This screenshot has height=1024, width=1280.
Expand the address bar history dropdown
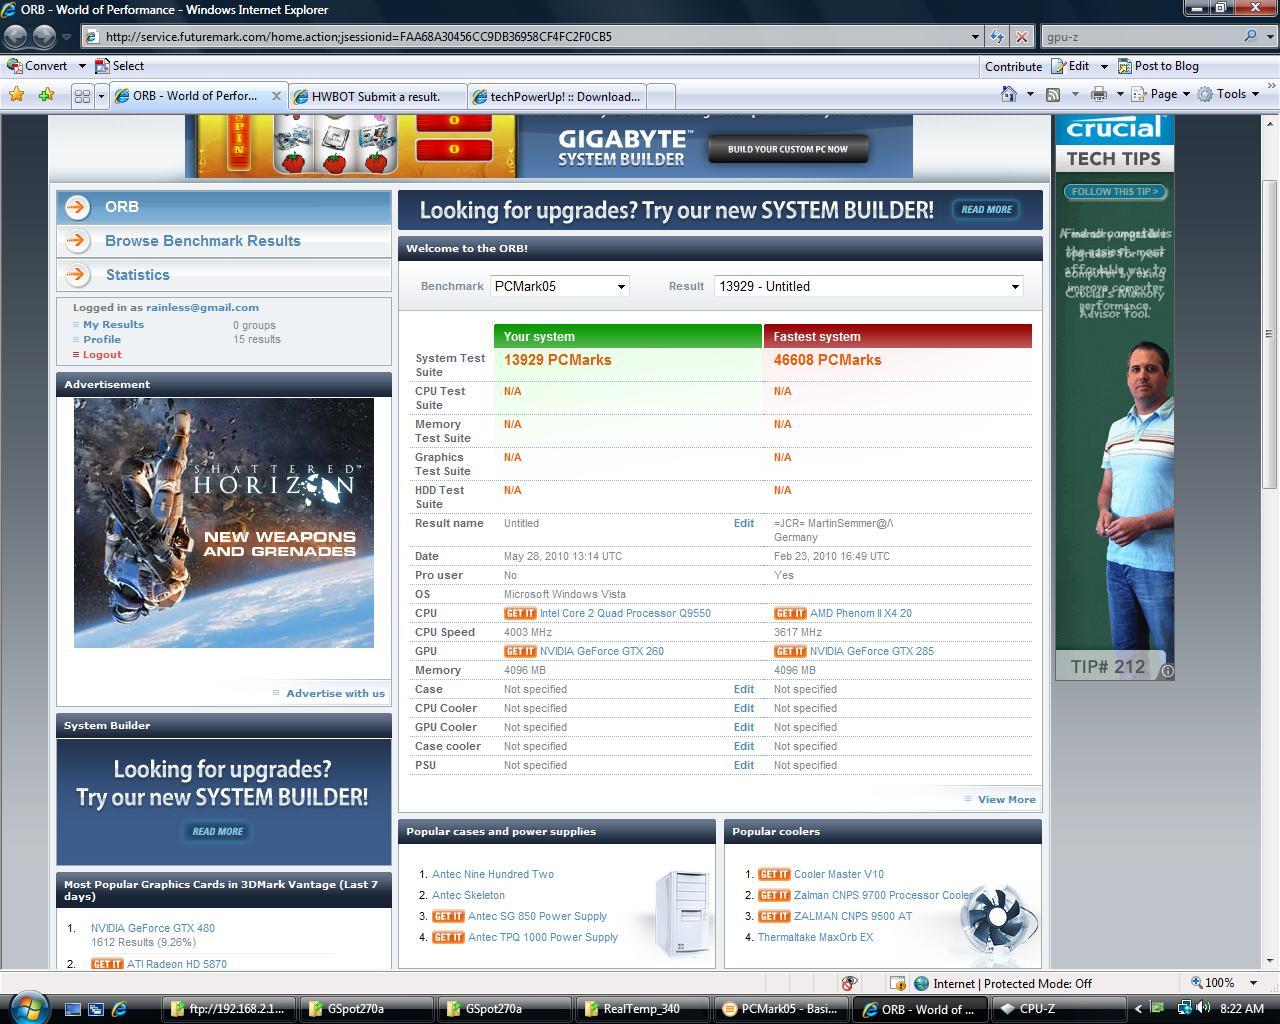pyautogui.click(x=975, y=36)
